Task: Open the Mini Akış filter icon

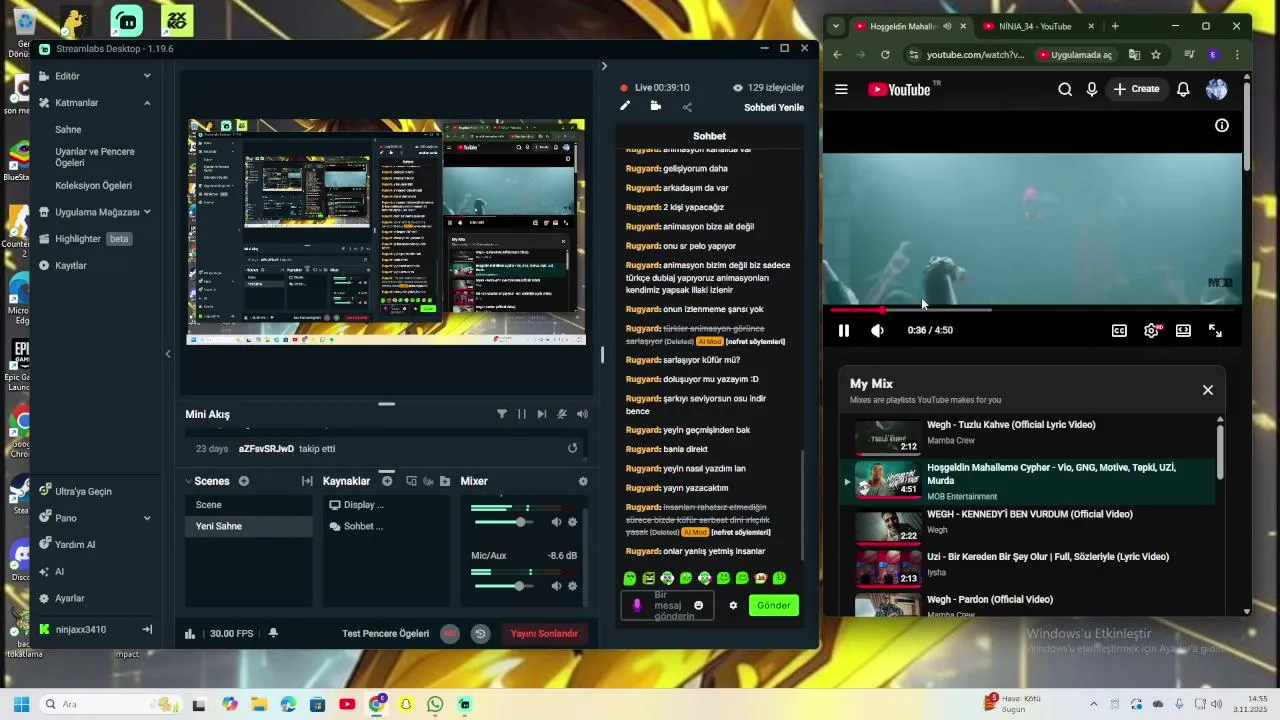Action: pyautogui.click(x=502, y=414)
